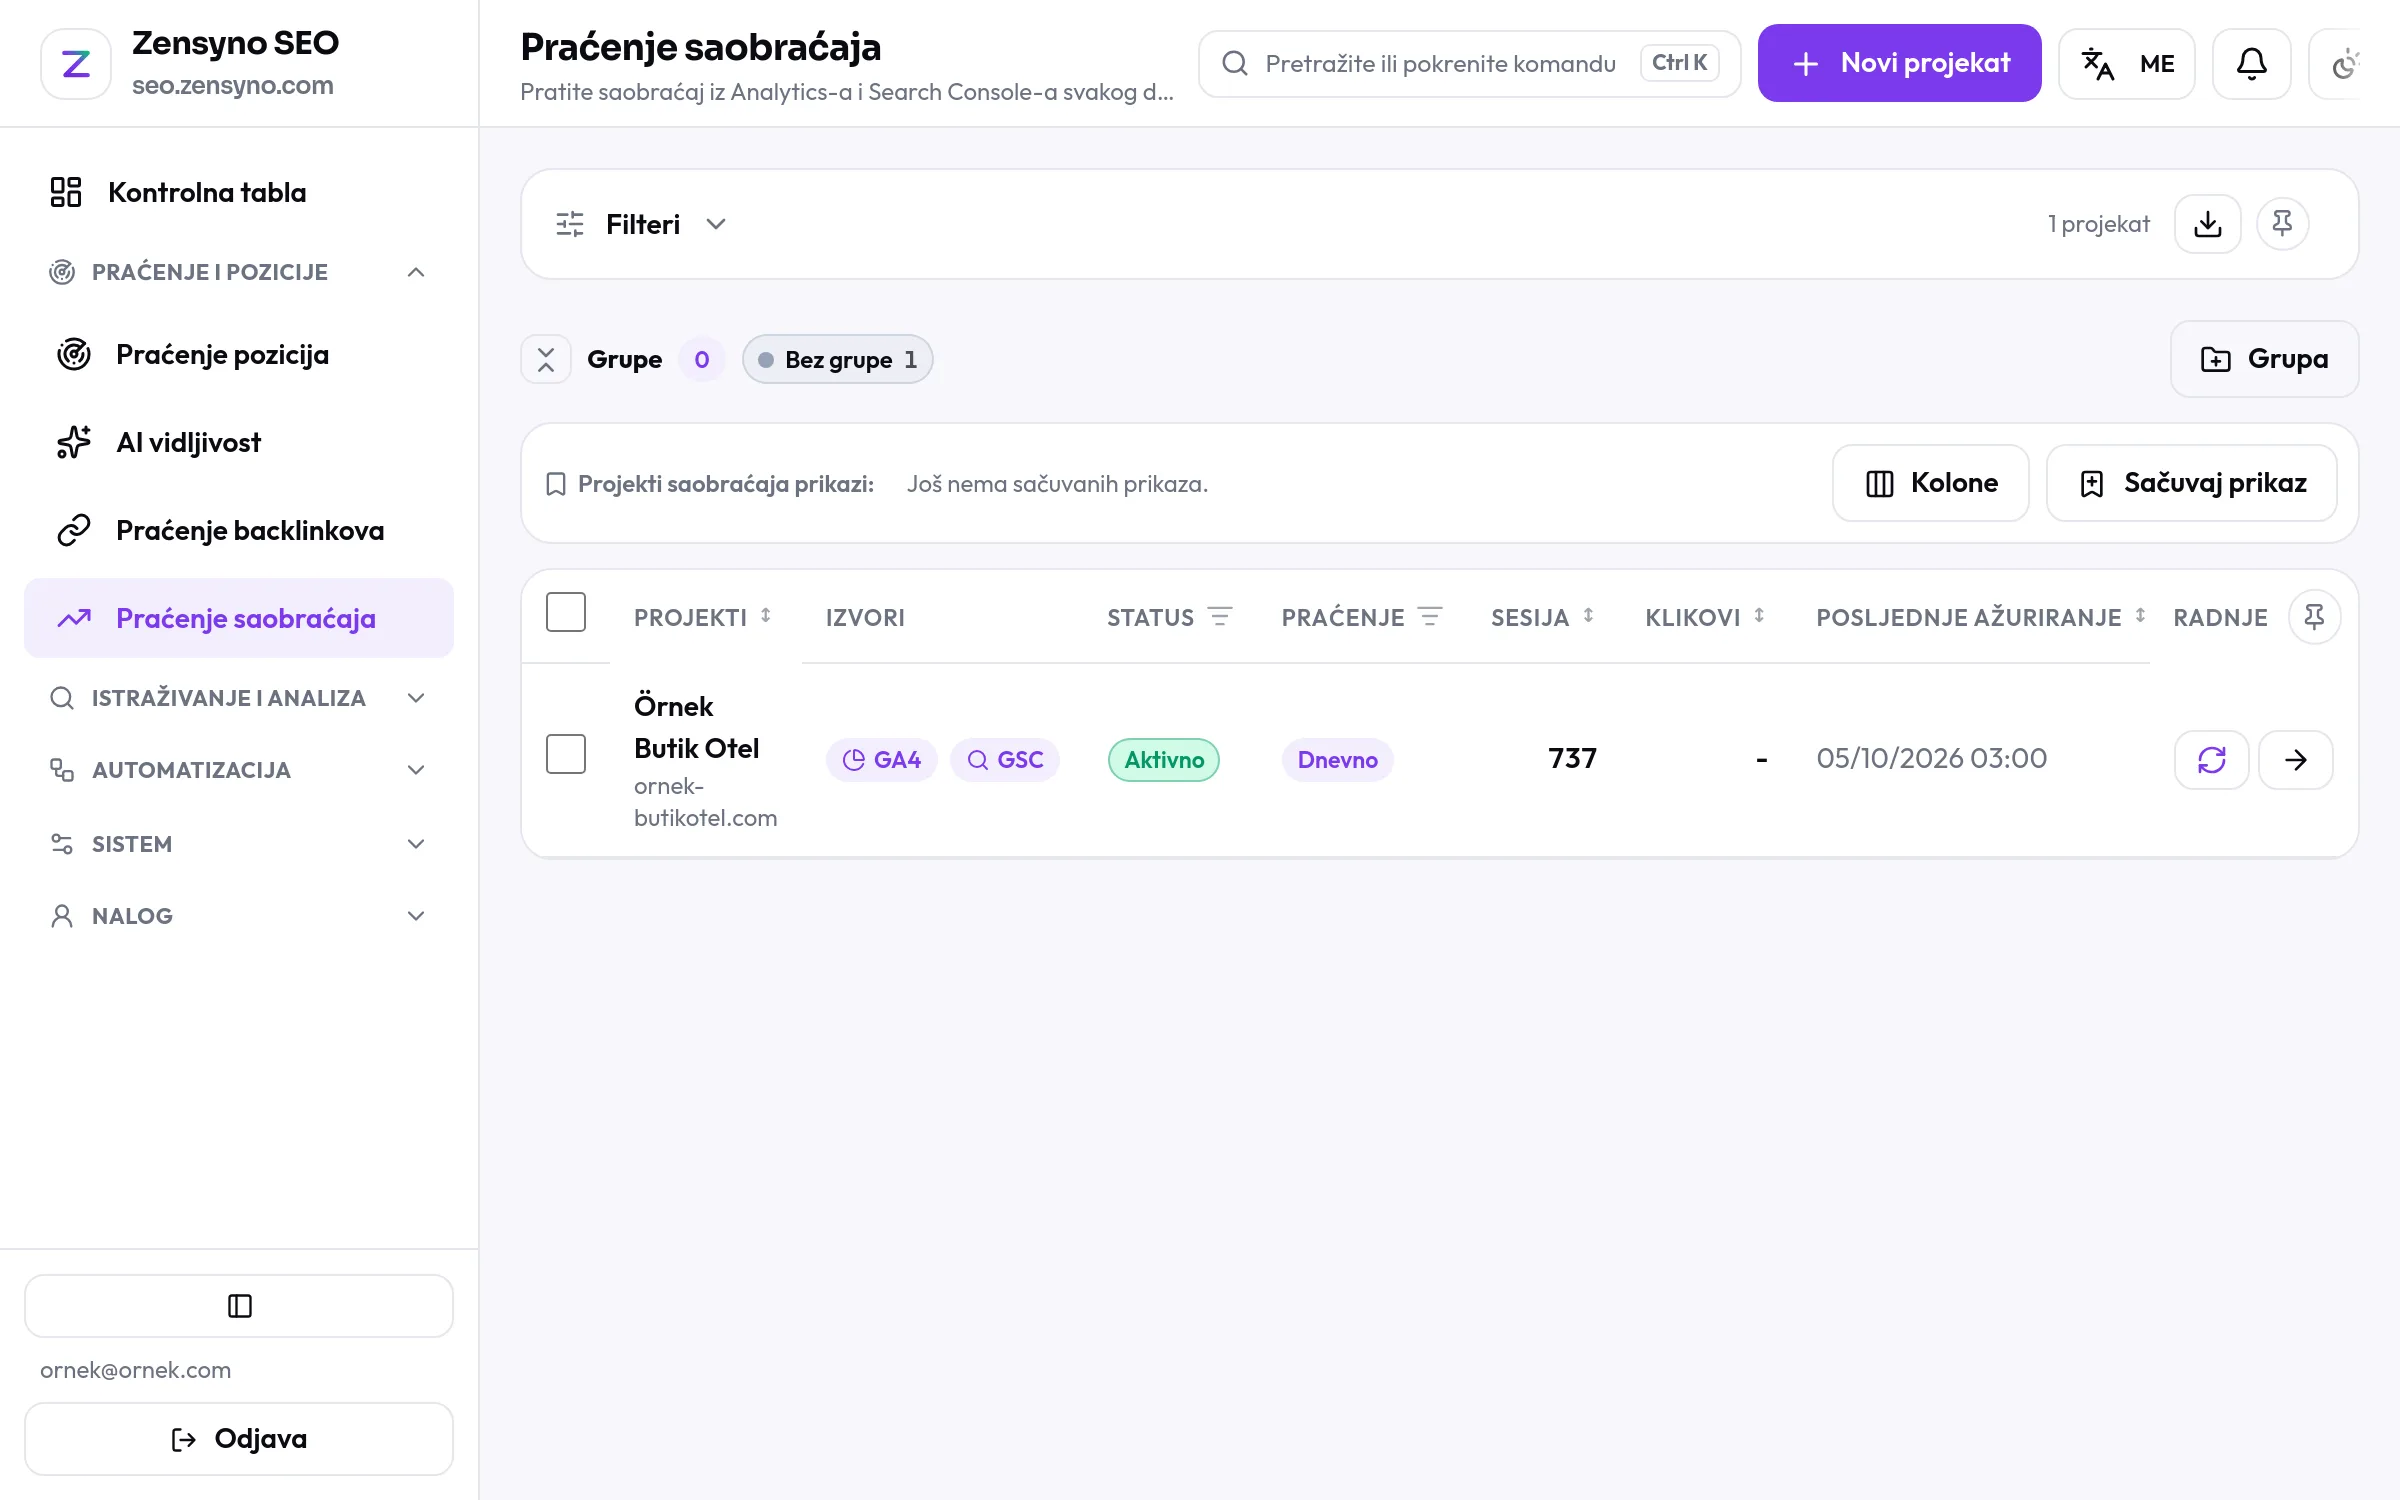Screen dimensions: 2400x1500
Task: Open Kontrolna tabla in sidebar
Action: (238, 192)
